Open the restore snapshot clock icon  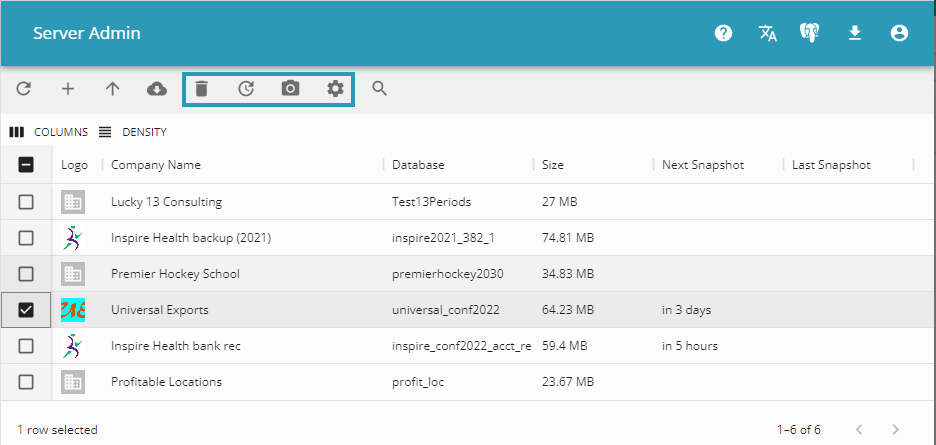tap(246, 89)
